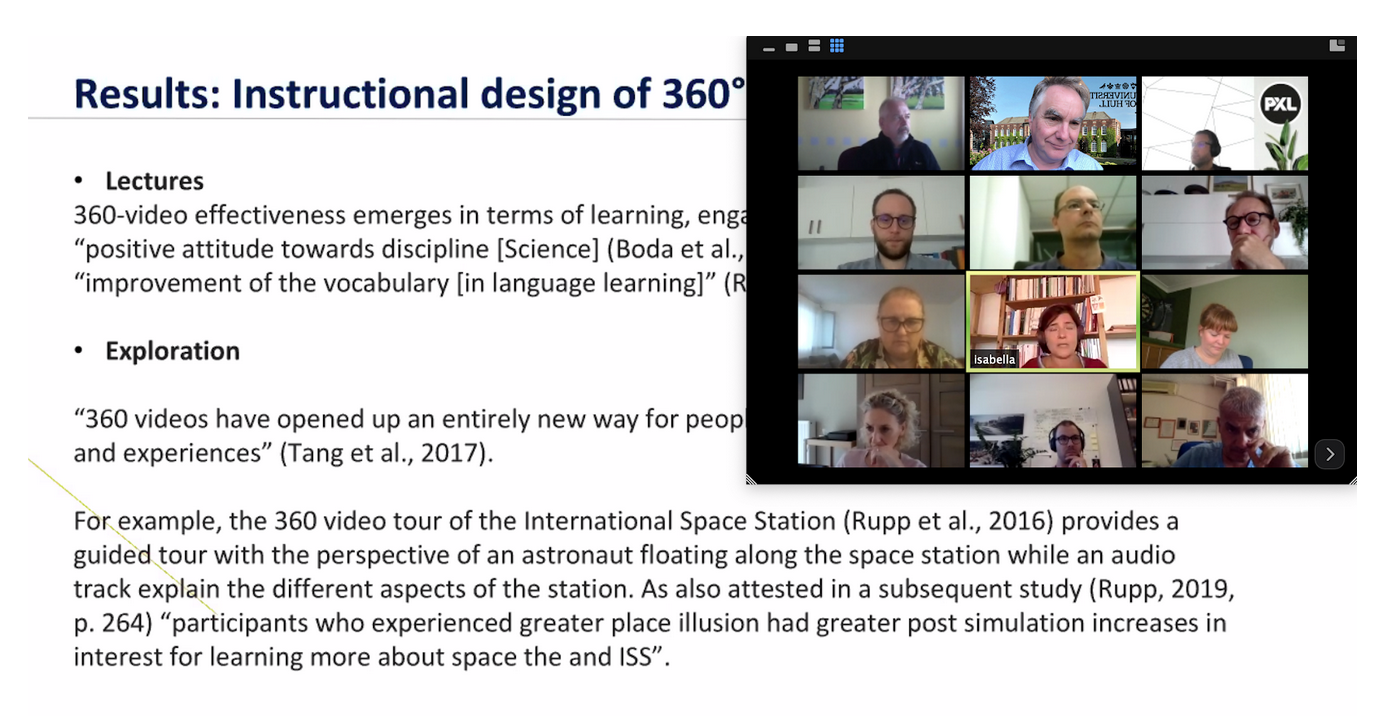This screenshot has width=1396, height=716.
Task: Select the participant wearing headset by whiteboard
Action: (1053, 421)
